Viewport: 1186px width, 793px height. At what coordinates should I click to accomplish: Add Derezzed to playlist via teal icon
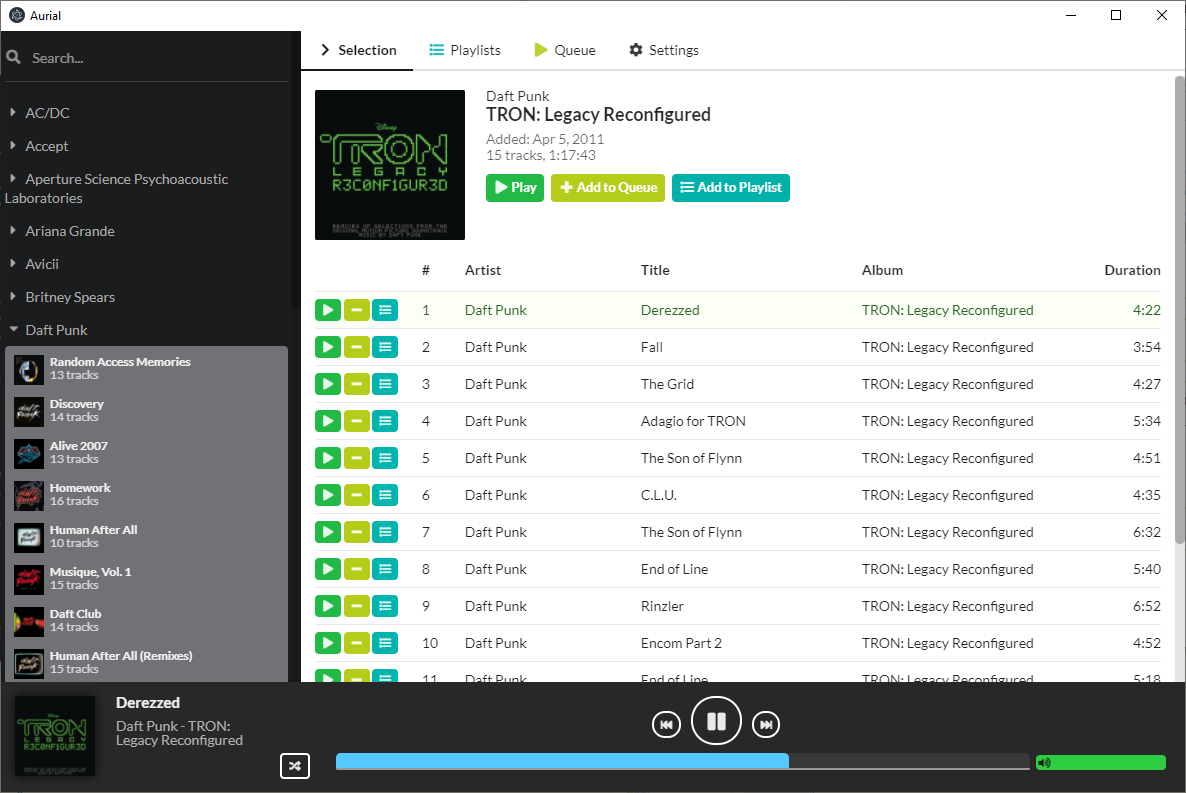tap(385, 310)
